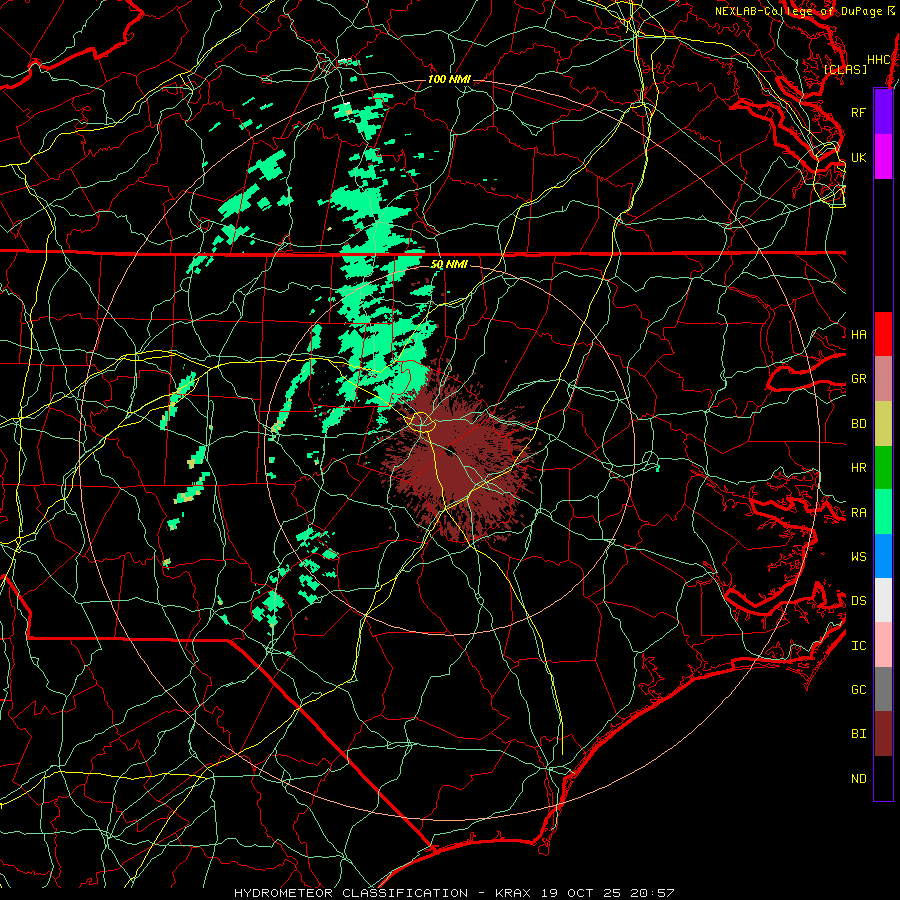
Task: Click the IC legend label
Action: pyautogui.click(x=859, y=646)
